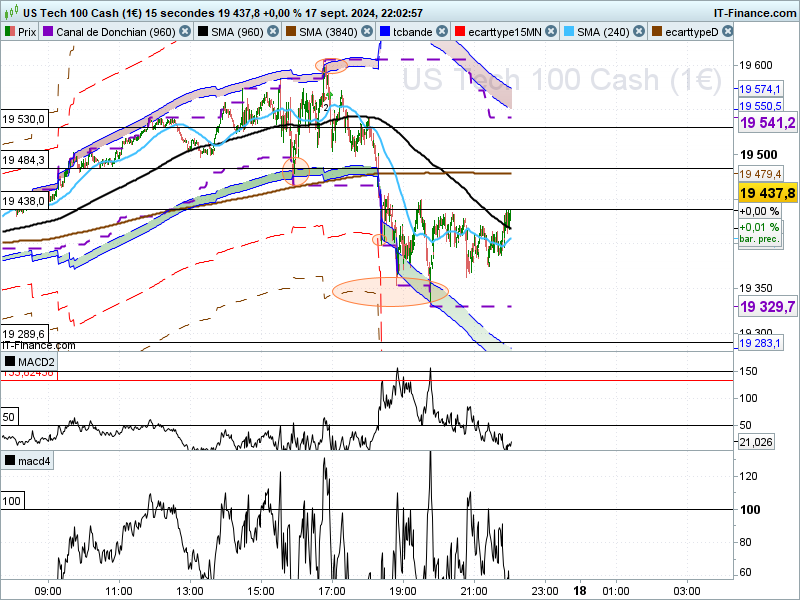Open the SMA (3840) label
The width and height of the screenshot is (800, 600).
coord(328,32)
